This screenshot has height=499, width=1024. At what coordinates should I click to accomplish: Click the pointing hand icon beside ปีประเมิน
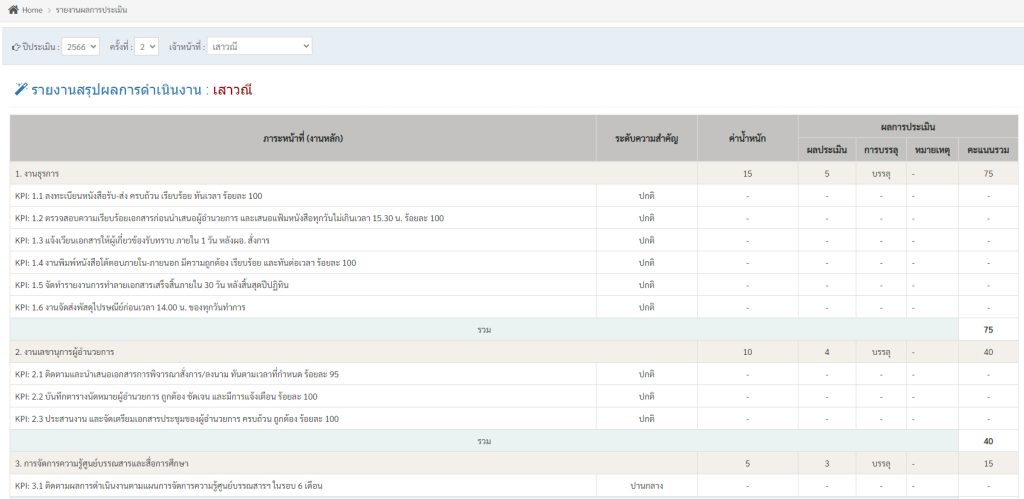[x=16, y=47]
